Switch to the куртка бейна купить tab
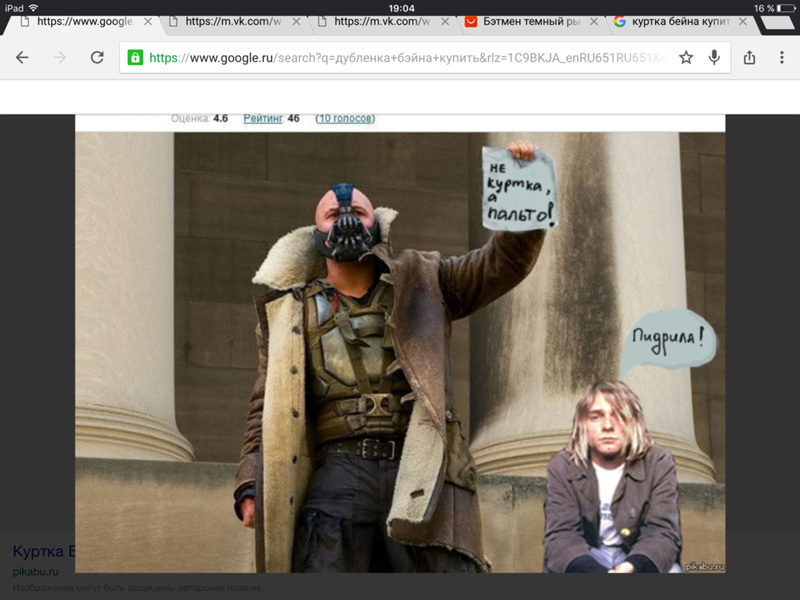This screenshot has width=800, height=600. point(680,21)
